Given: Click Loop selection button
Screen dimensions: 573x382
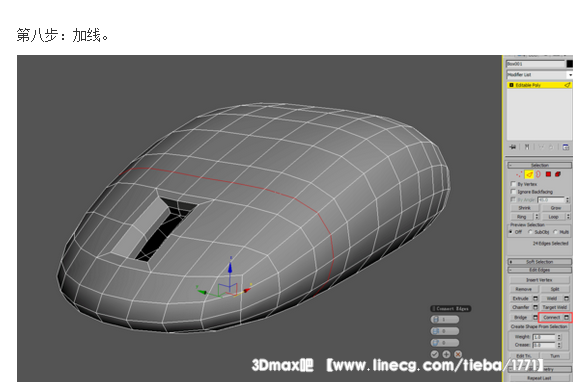Looking at the screenshot, I should 554,217.
